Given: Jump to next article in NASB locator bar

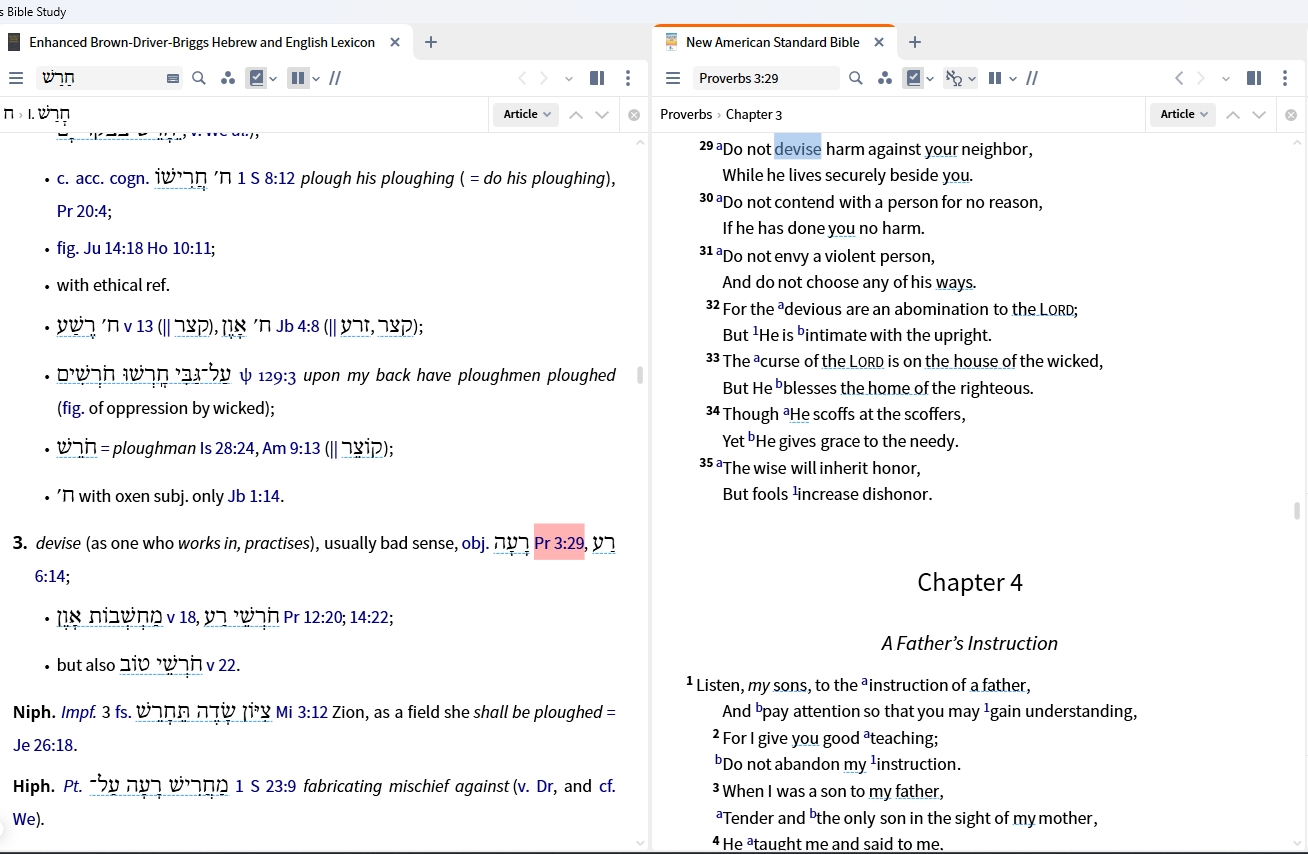Looking at the screenshot, I should pos(1259,114).
